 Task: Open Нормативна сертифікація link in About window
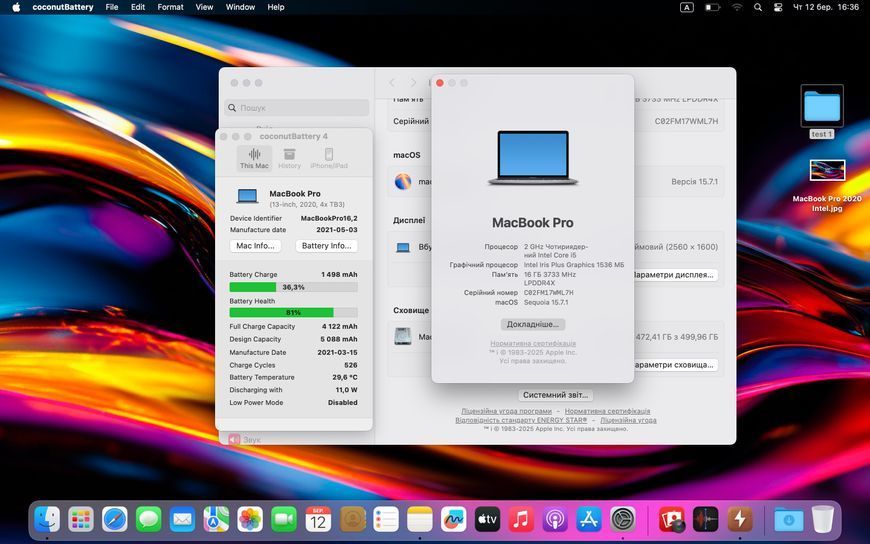(533, 344)
